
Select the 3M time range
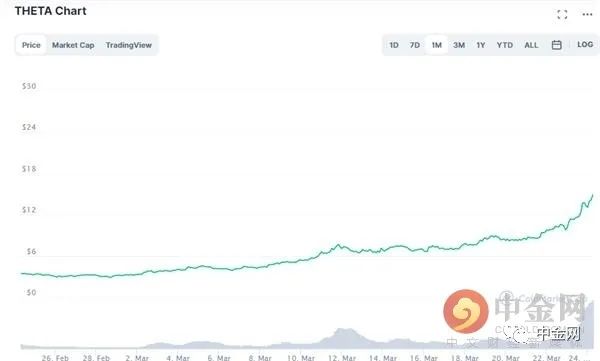459,45
